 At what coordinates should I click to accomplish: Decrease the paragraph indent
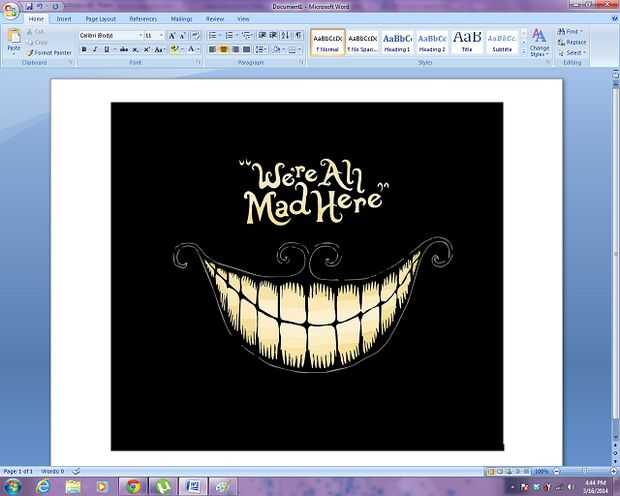[262, 36]
